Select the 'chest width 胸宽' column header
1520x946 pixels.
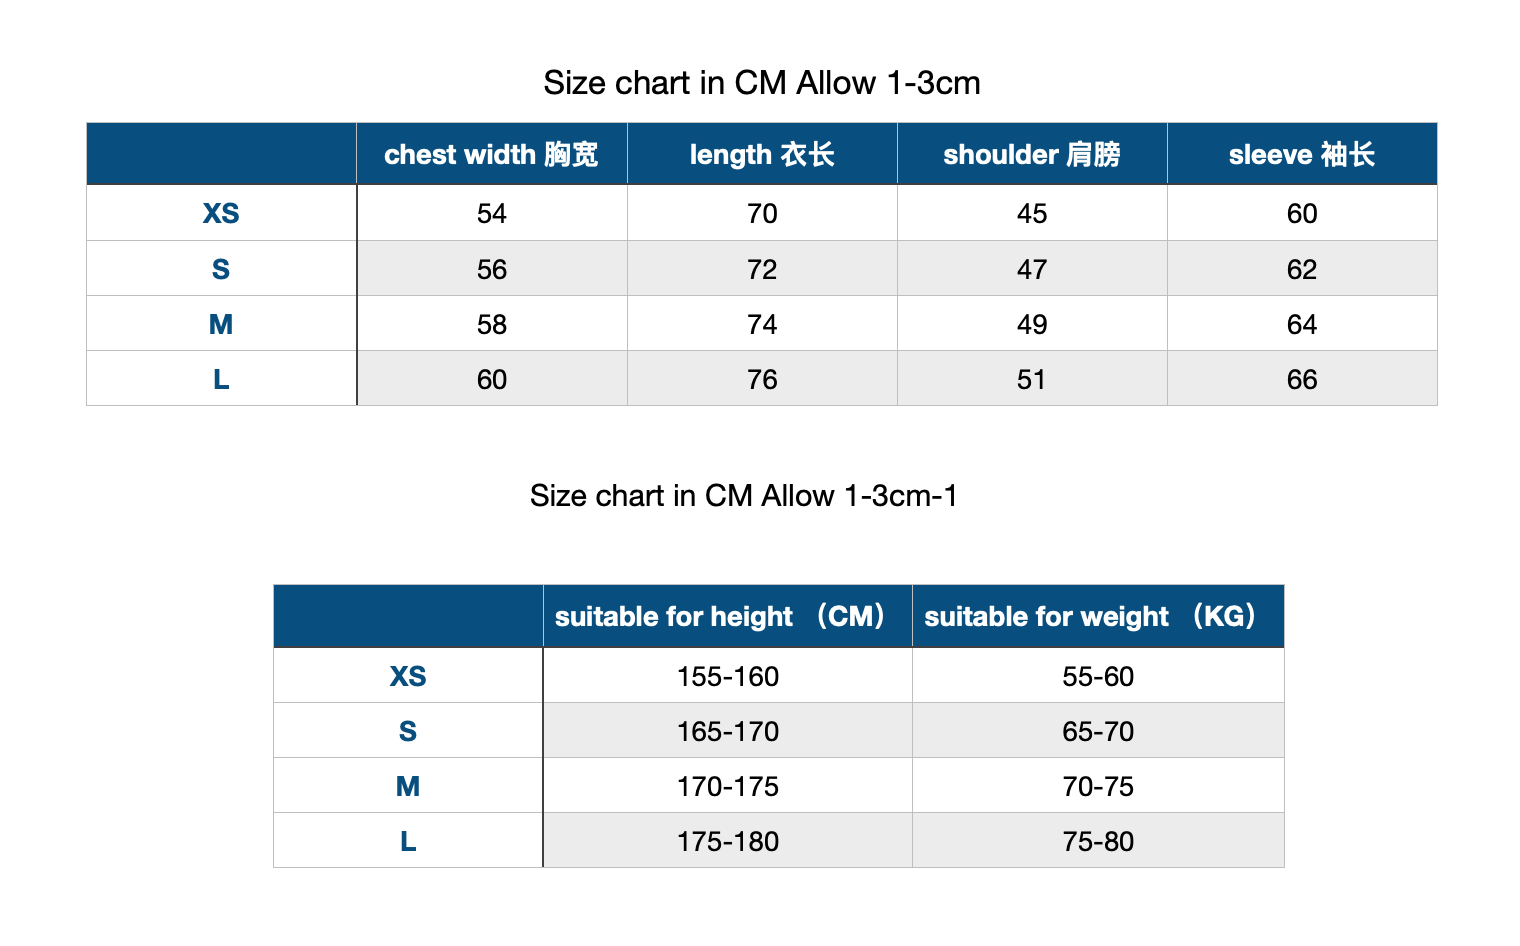pos(492,154)
